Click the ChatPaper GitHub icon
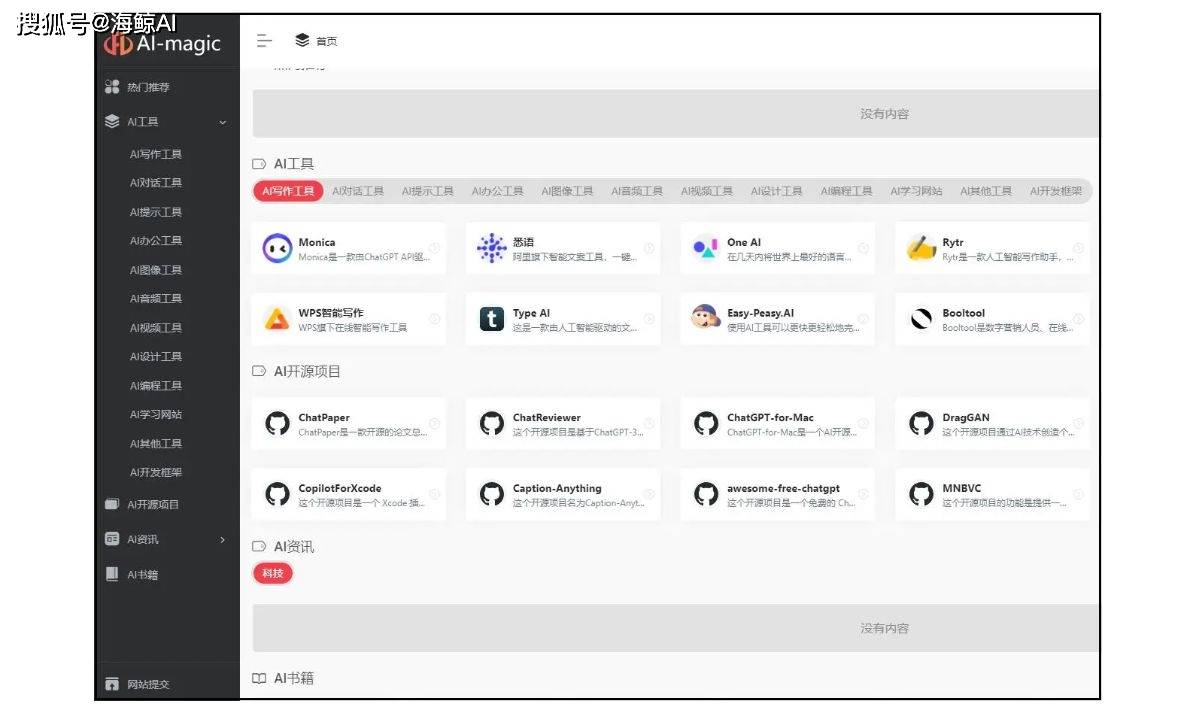Viewport: 1188px width, 711px height. point(277,424)
